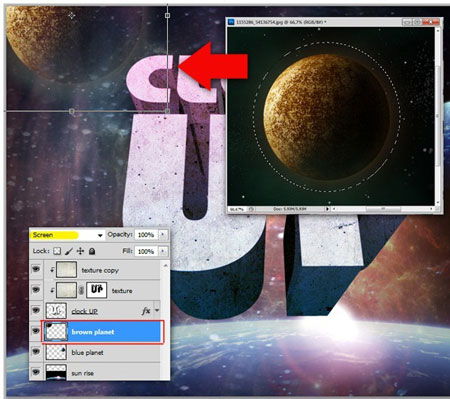Screen dimensions: 450x399
Task: Click the fx icon on clock UP layer
Action: pyautogui.click(x=146, y=311)
